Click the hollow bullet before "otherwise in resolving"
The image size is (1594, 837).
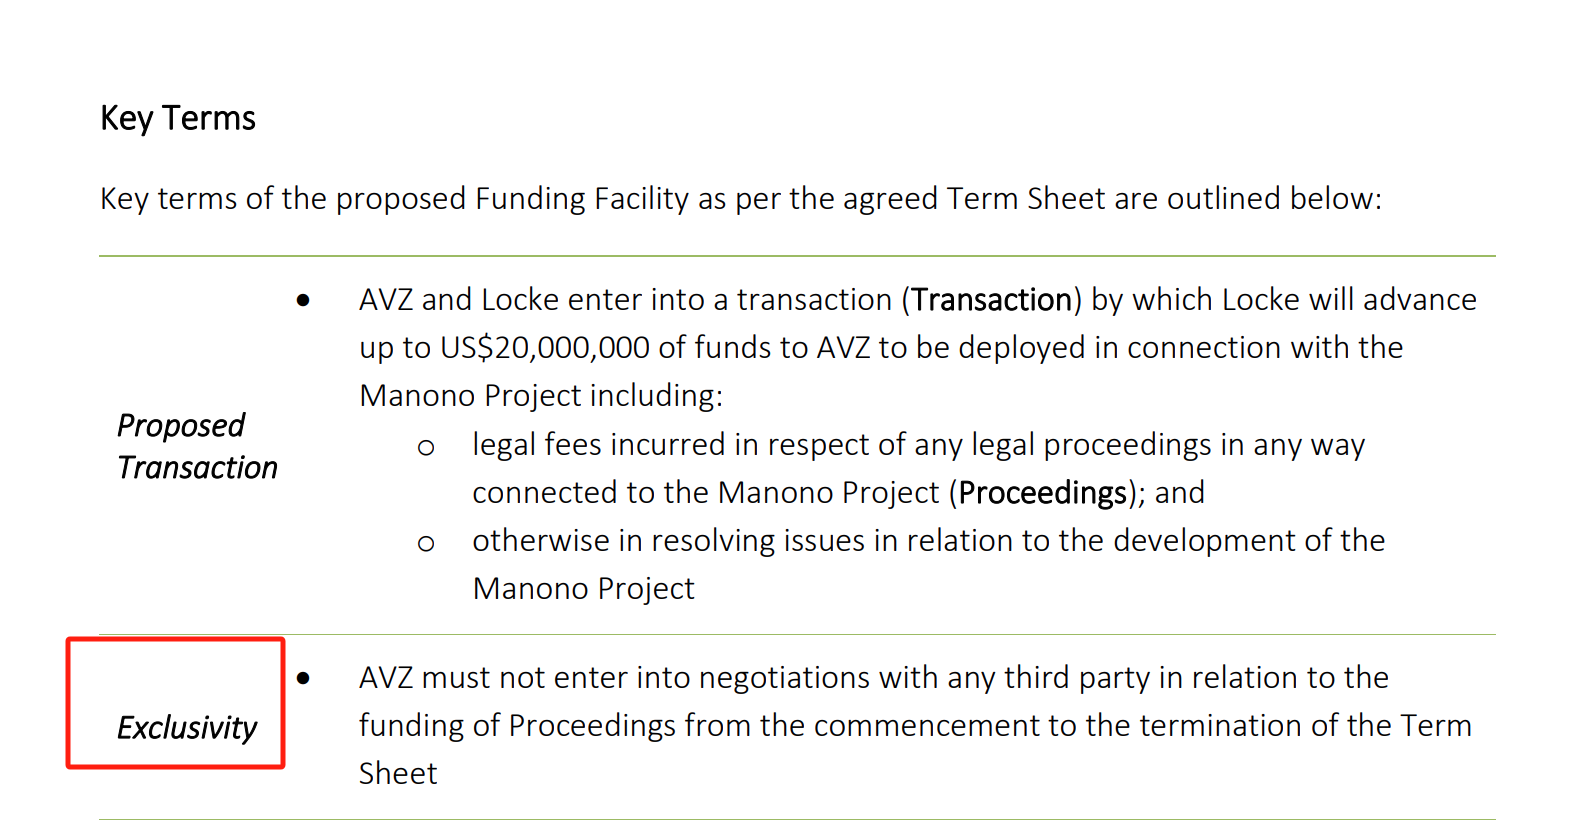tap(426, 543)
